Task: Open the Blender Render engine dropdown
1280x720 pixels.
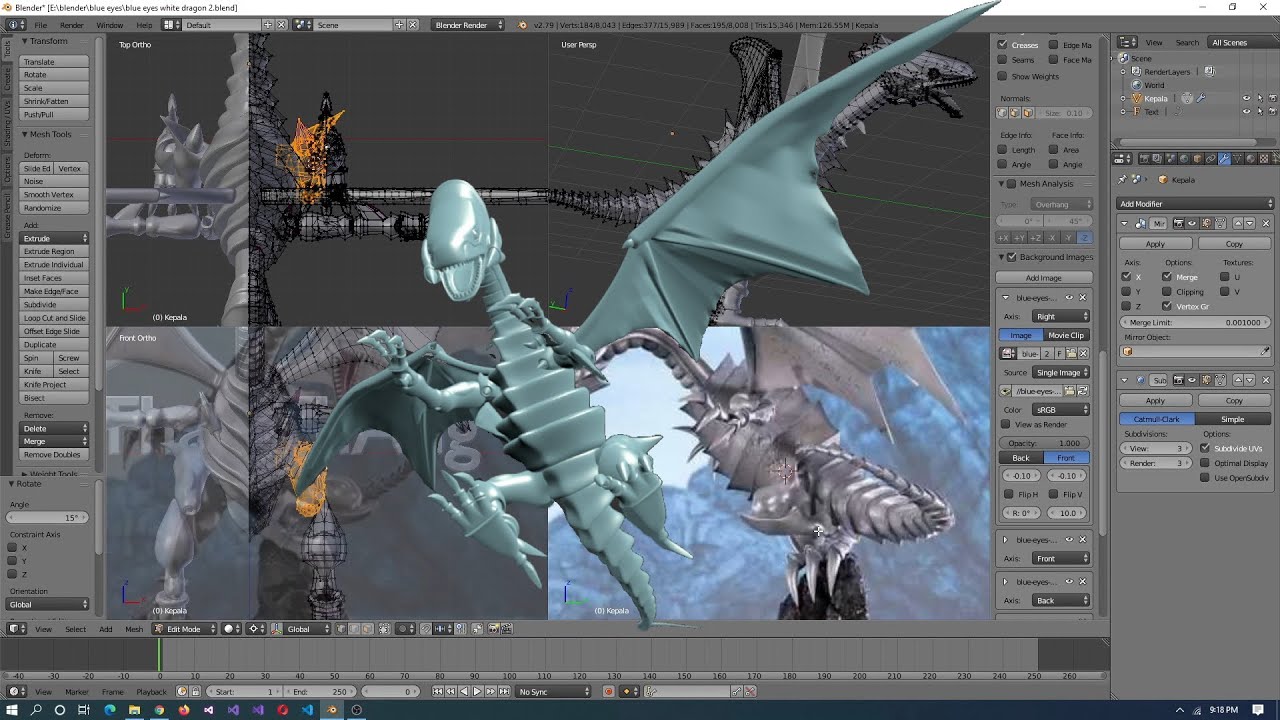Action: (469, 24)
